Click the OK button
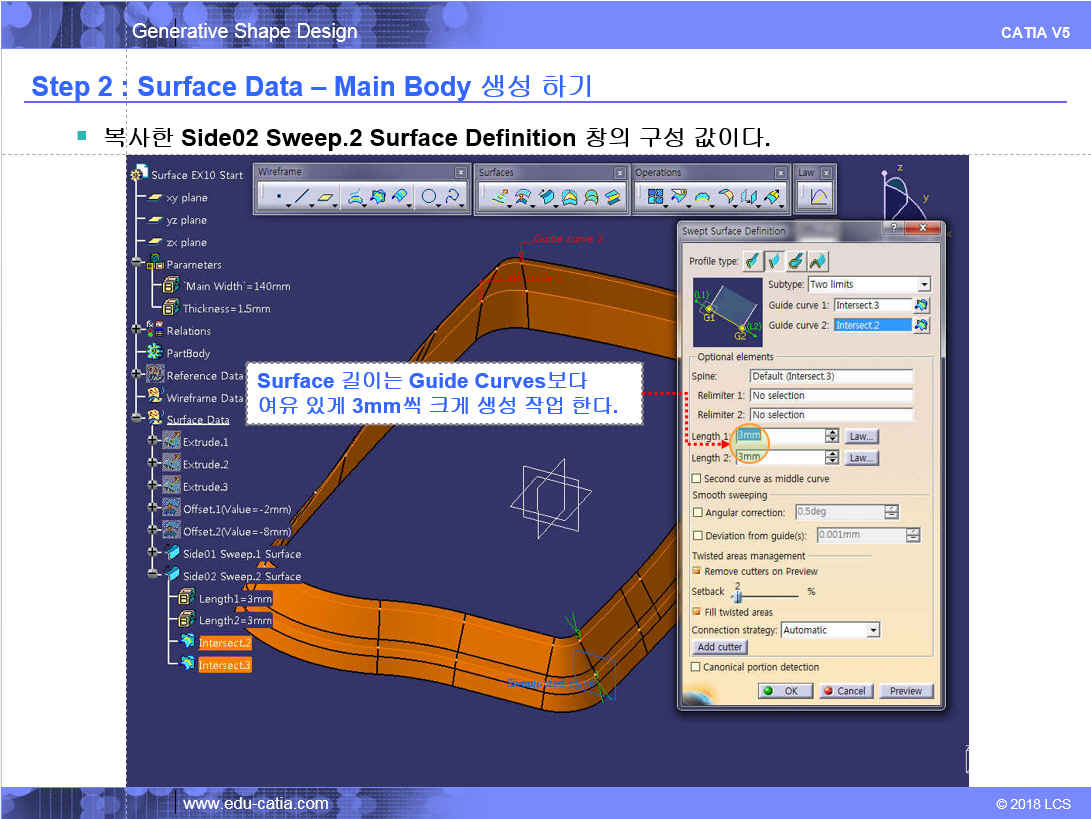1091x819 pixels. [x=784, y=691]
